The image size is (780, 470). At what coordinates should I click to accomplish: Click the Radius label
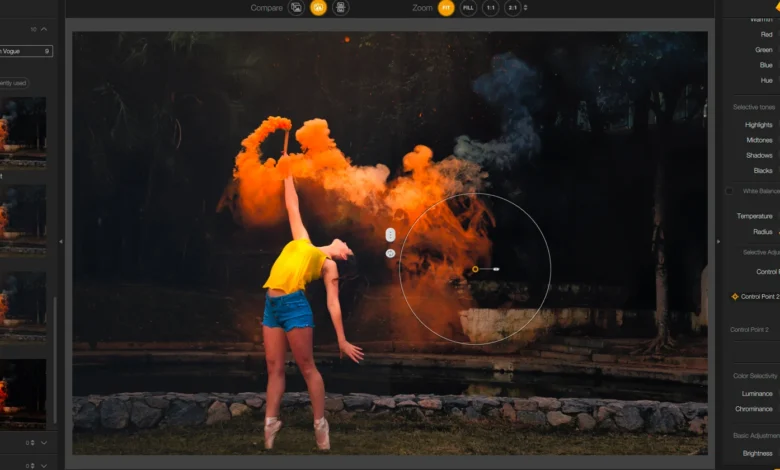click(763, 232)
